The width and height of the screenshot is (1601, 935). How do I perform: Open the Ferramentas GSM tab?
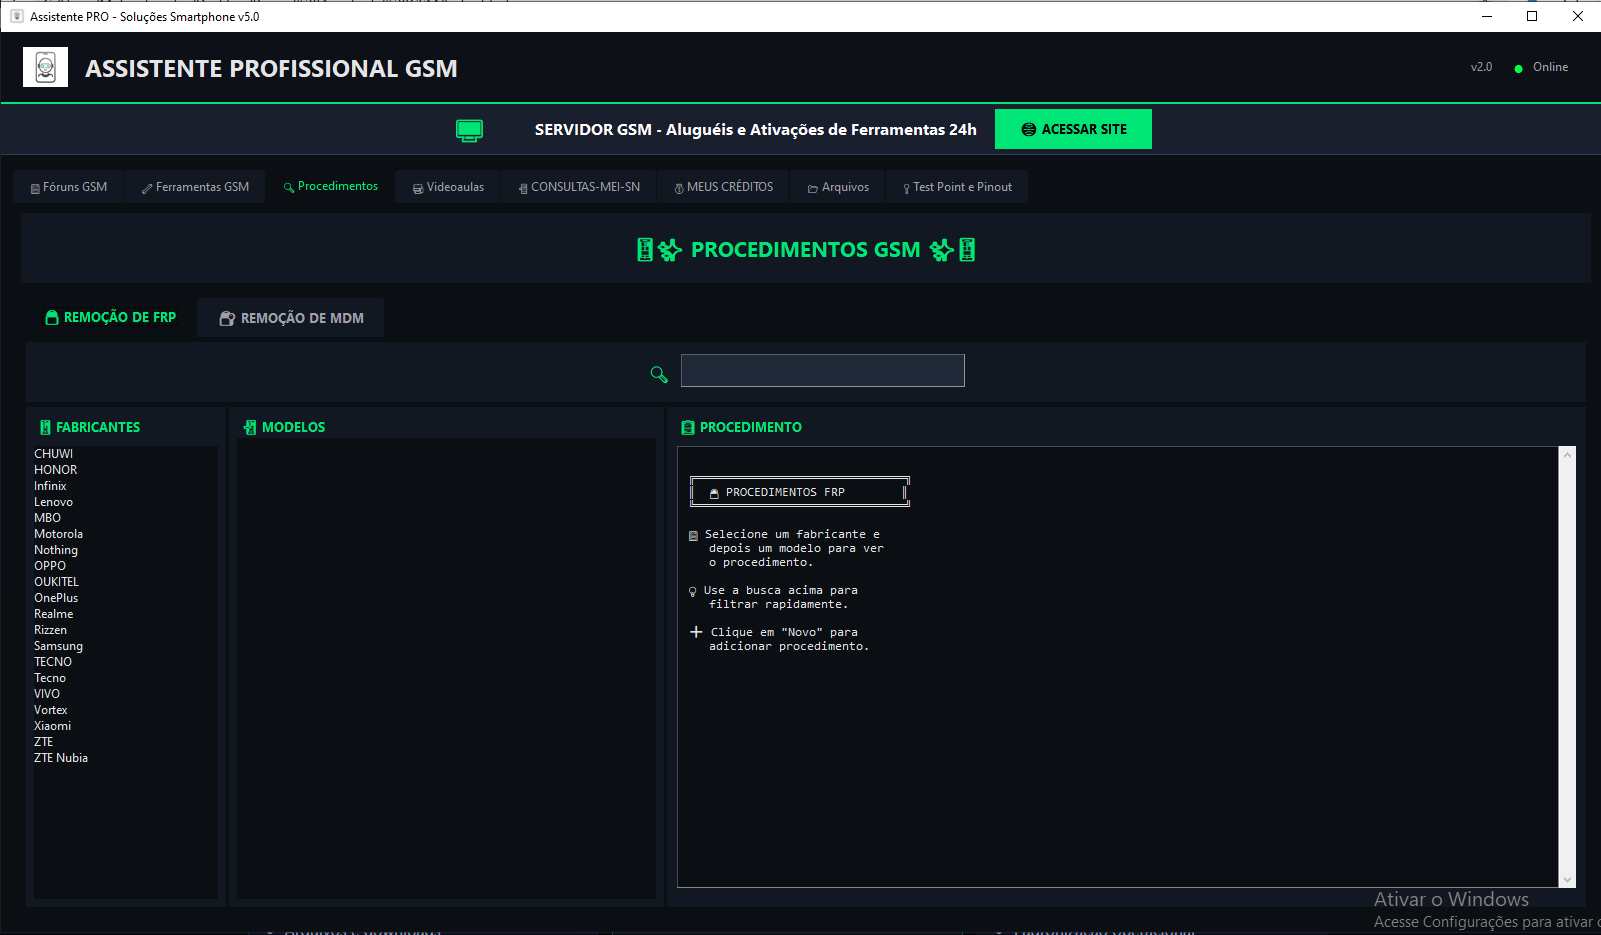(195, 187)
